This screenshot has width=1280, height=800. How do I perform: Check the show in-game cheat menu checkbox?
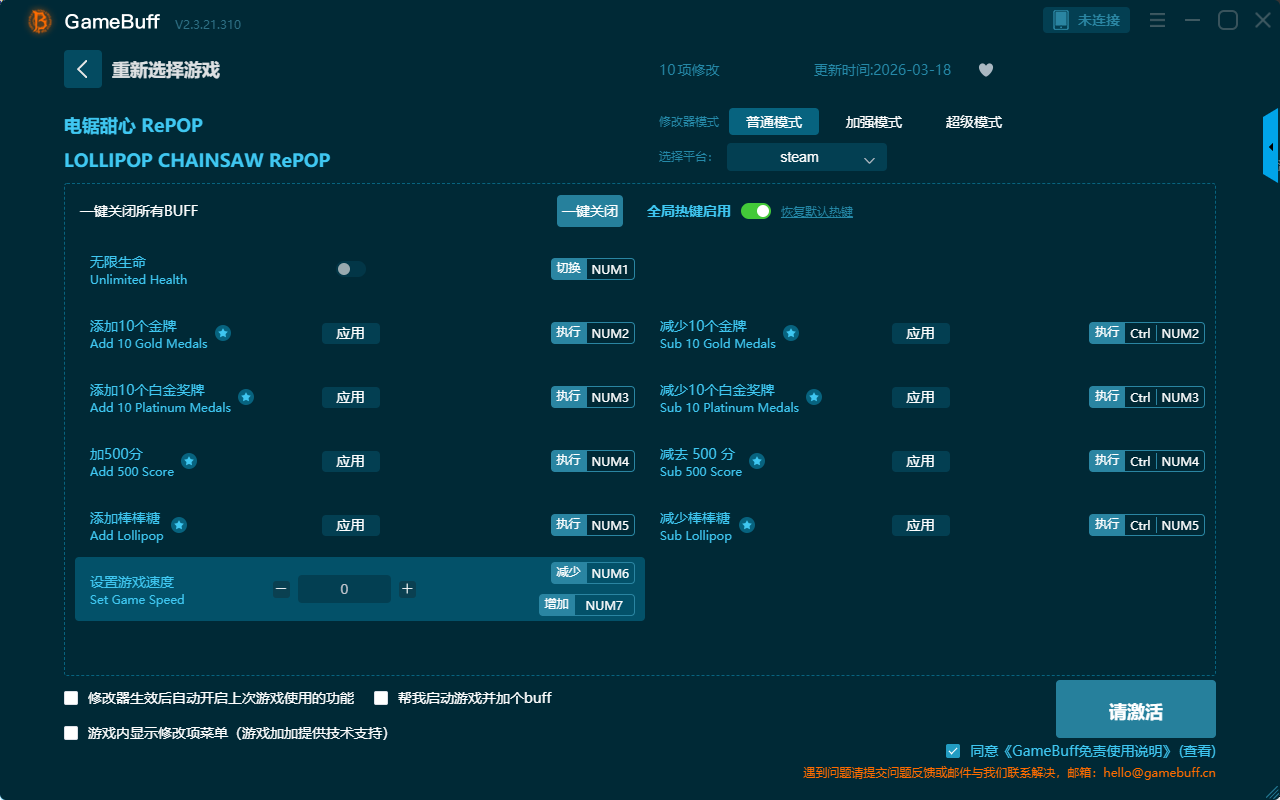tap(71, 733)
